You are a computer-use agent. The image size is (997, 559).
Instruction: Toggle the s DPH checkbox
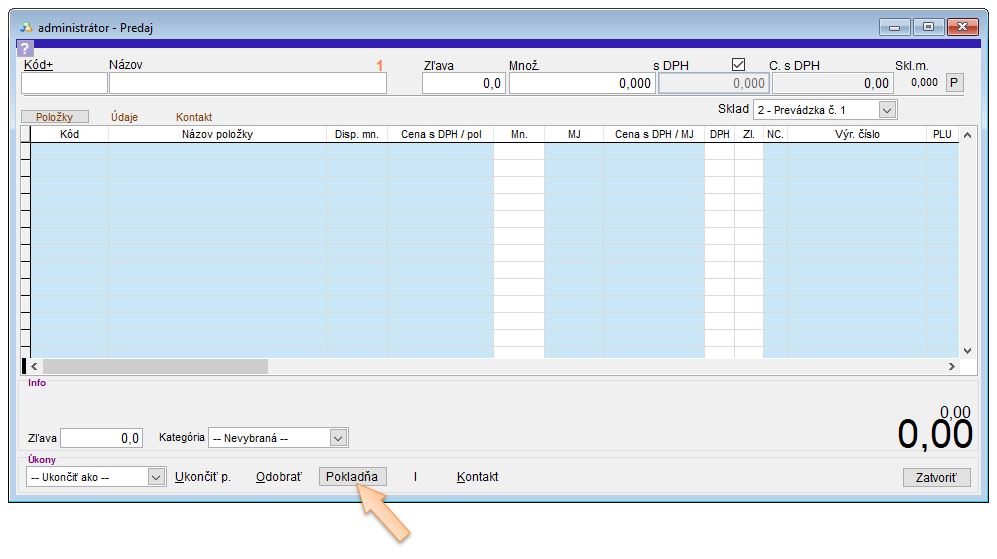click(739, 65)
